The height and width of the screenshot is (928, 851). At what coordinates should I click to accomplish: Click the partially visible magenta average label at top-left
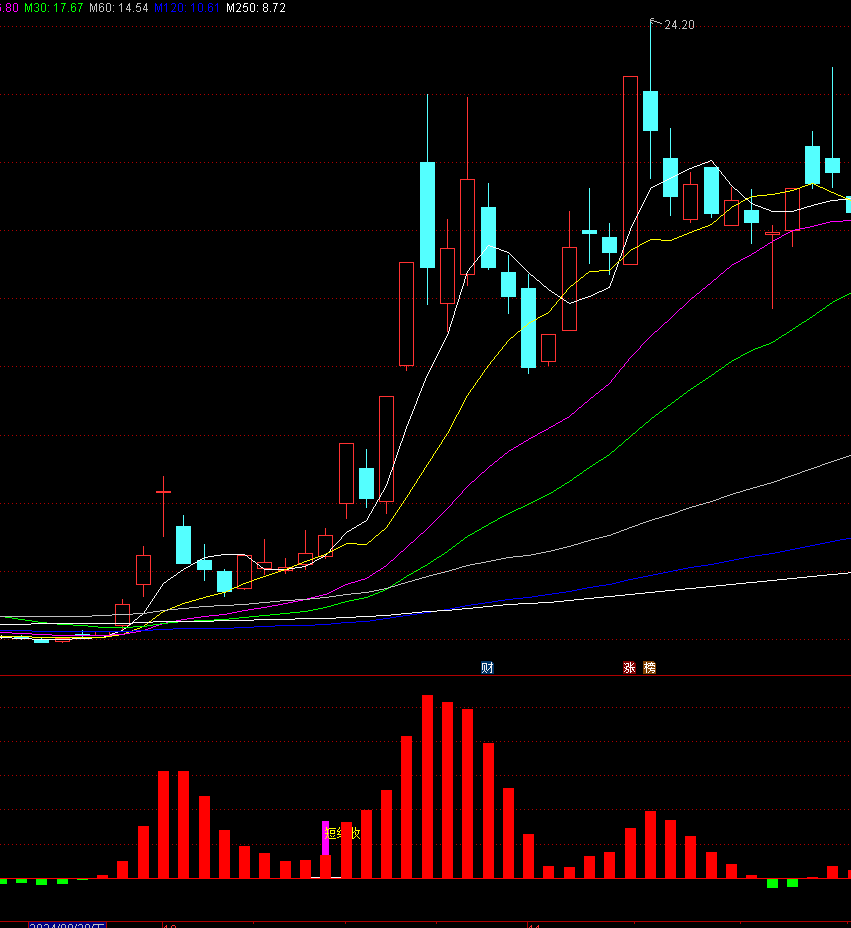pos(8,7)
